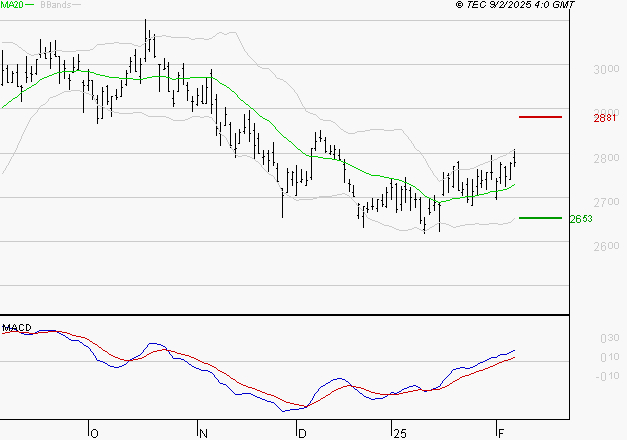Click the -010 MACD axis label
Viewport: 627px width, 440px height.
[607, 376]
